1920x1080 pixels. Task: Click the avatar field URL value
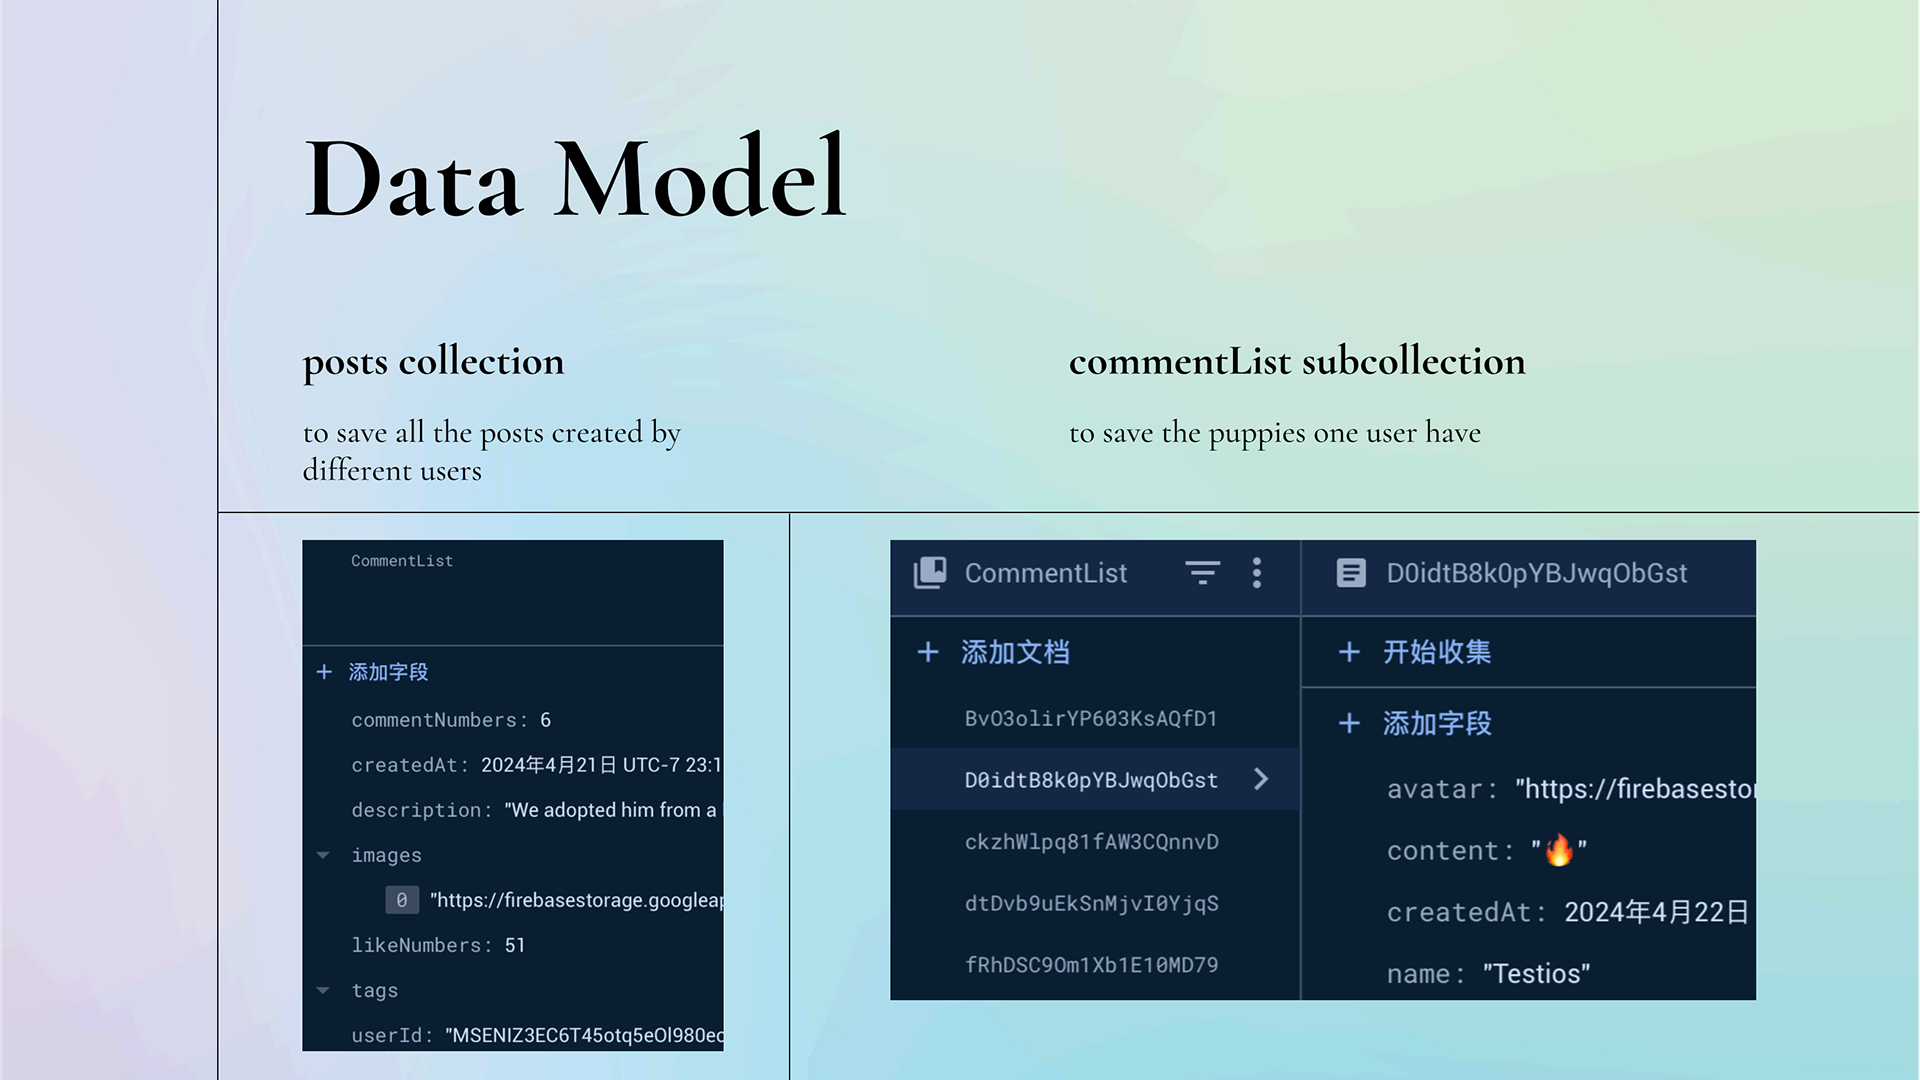coord(1635,789)
